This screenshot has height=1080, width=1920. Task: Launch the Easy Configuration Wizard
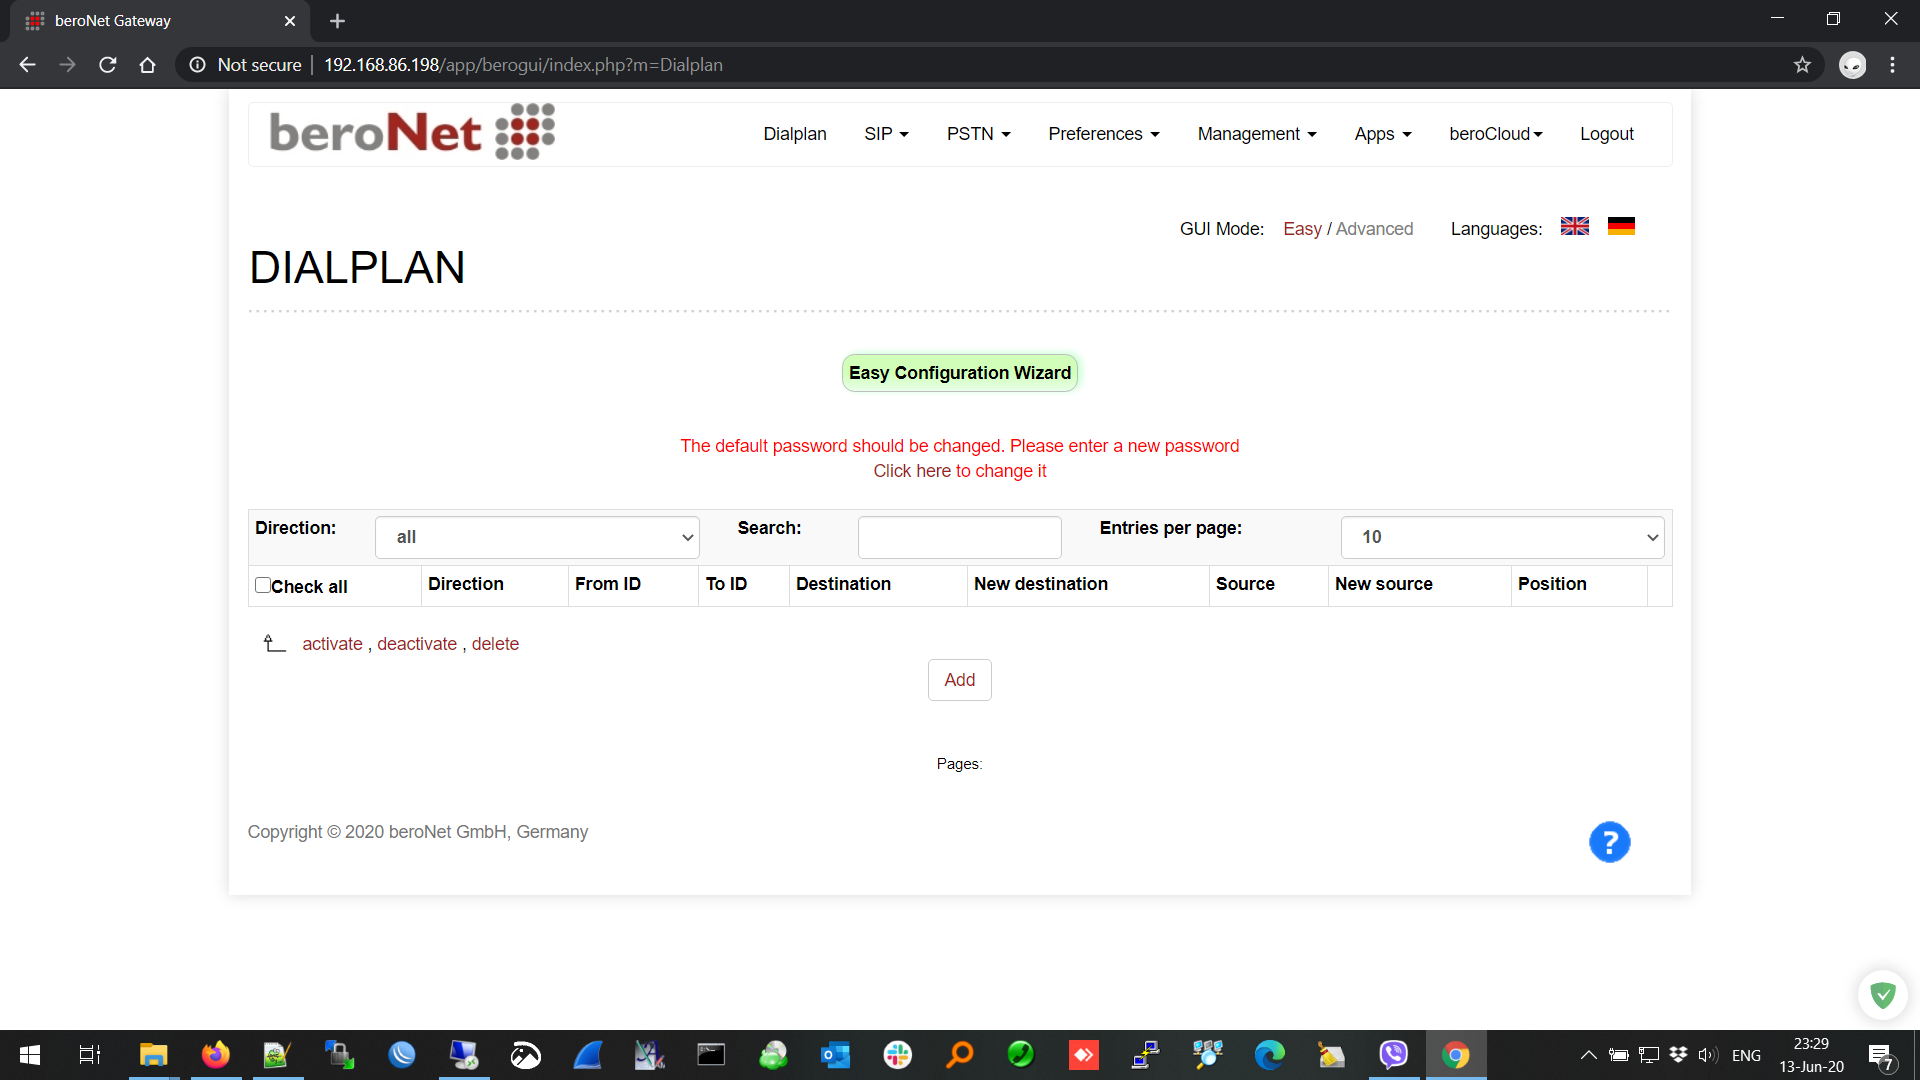pyautogui.click(x=959, y=373)
